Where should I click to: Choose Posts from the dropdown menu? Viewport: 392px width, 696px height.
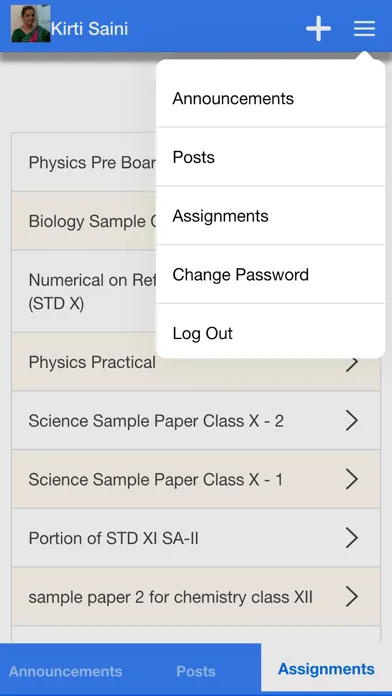(270, 157)
